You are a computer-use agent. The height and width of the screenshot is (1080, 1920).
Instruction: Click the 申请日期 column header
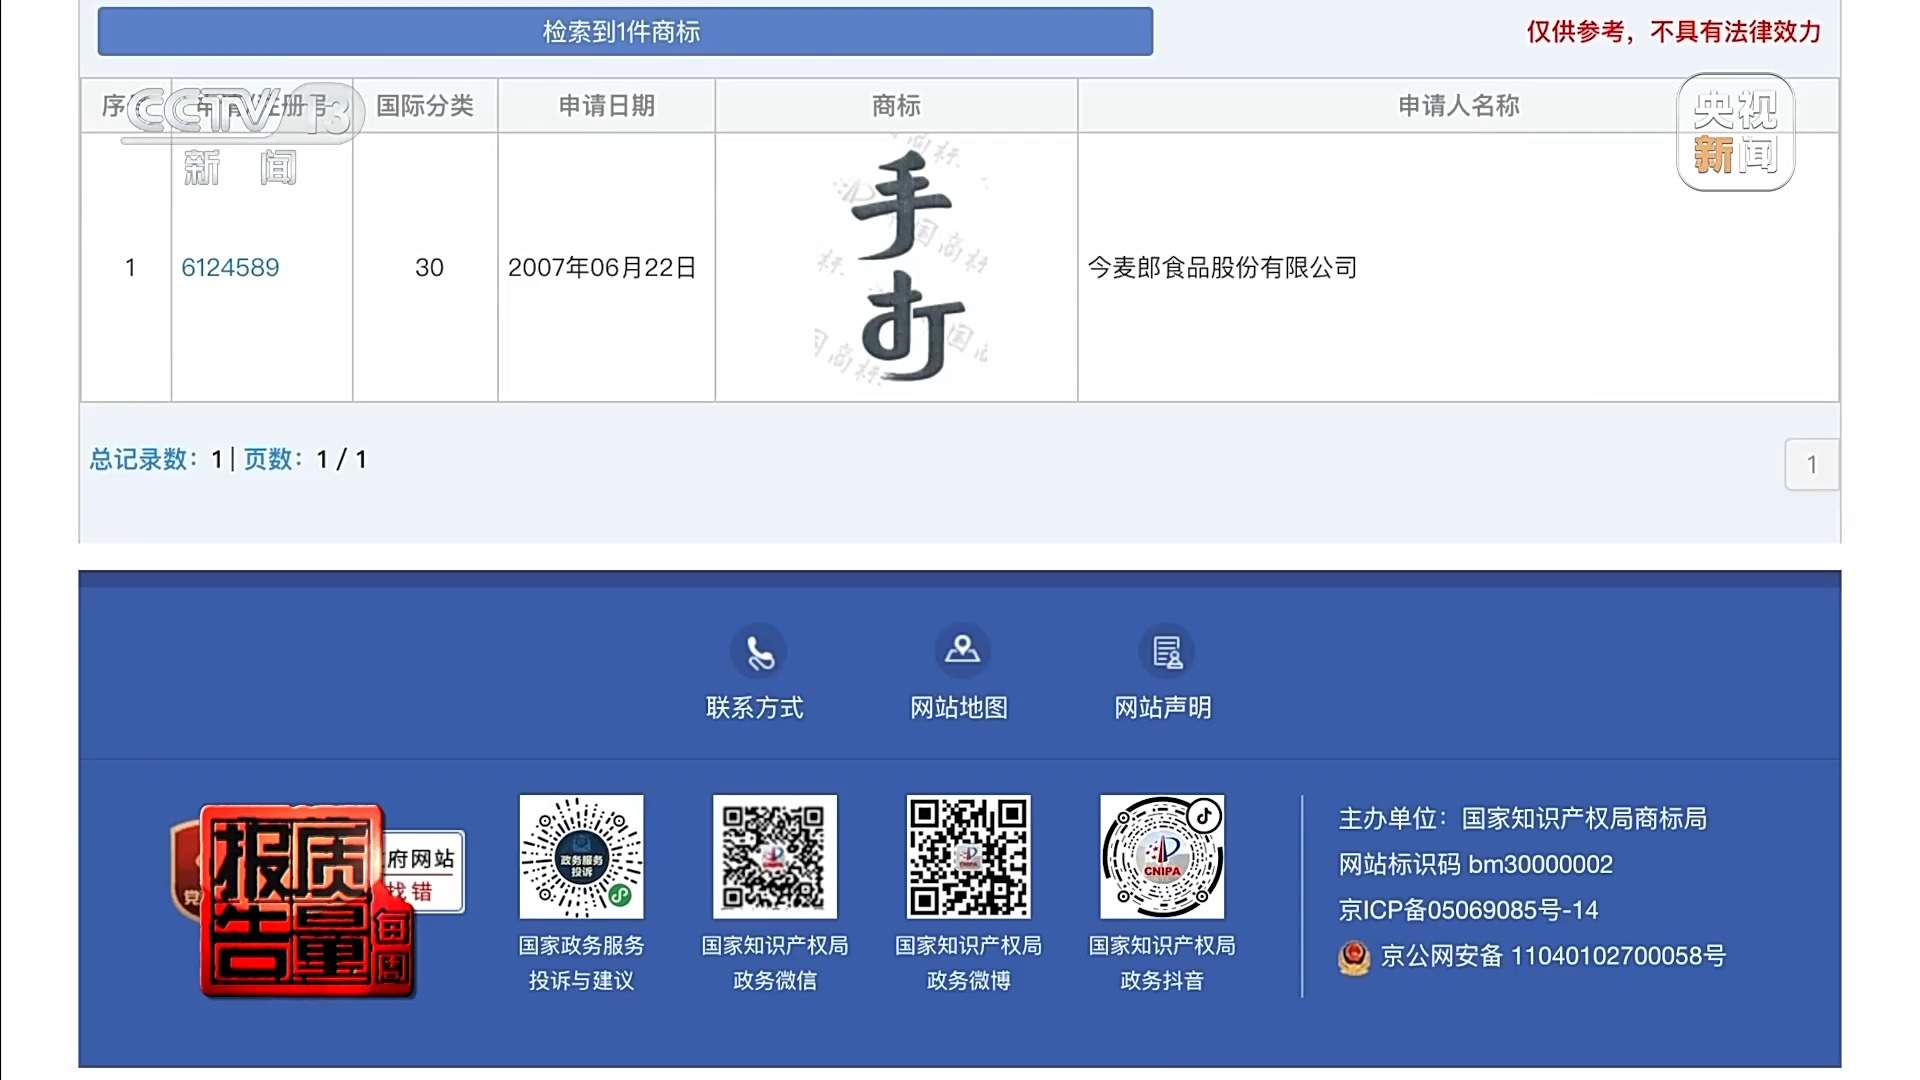tap(607, 106)
